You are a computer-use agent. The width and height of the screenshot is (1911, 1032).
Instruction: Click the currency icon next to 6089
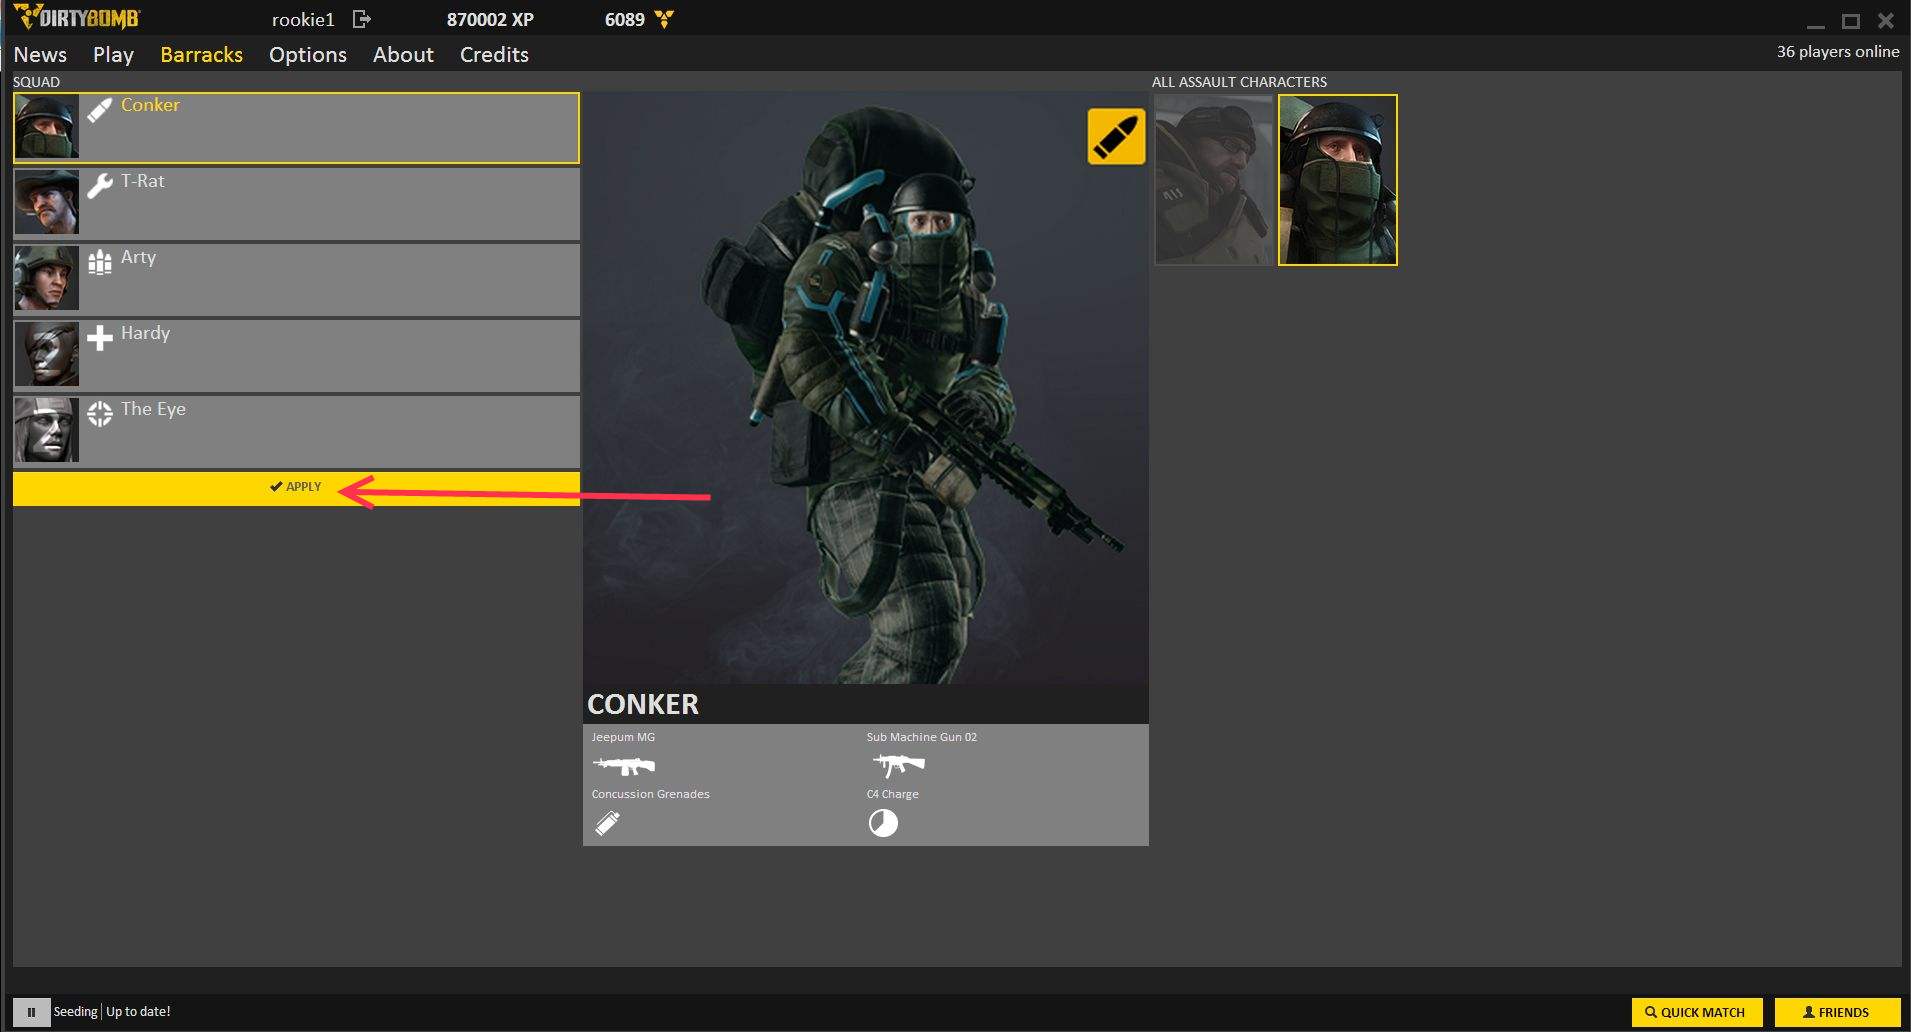click(664, 19)
